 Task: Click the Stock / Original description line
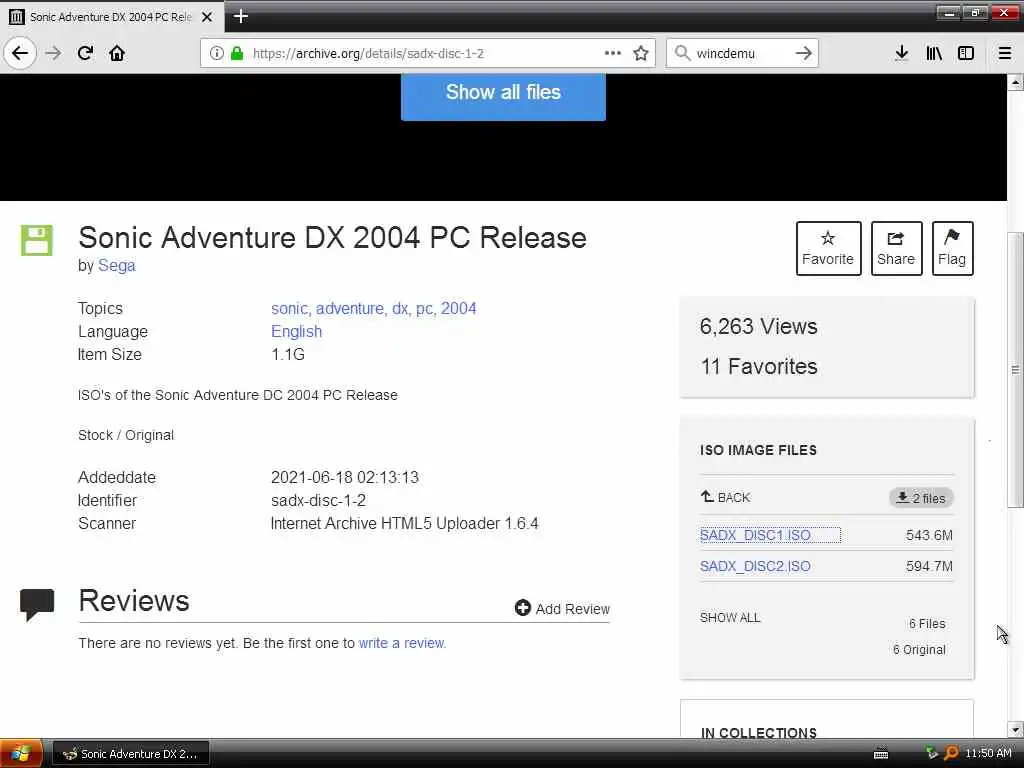tap(126, 436)
